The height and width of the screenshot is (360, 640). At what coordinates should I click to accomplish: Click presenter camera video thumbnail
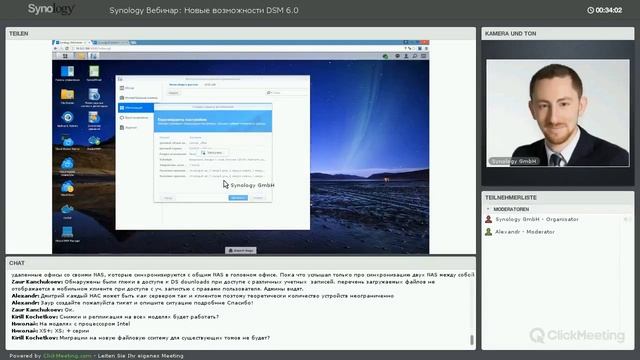pyautogui.click(x=558, y=113)
